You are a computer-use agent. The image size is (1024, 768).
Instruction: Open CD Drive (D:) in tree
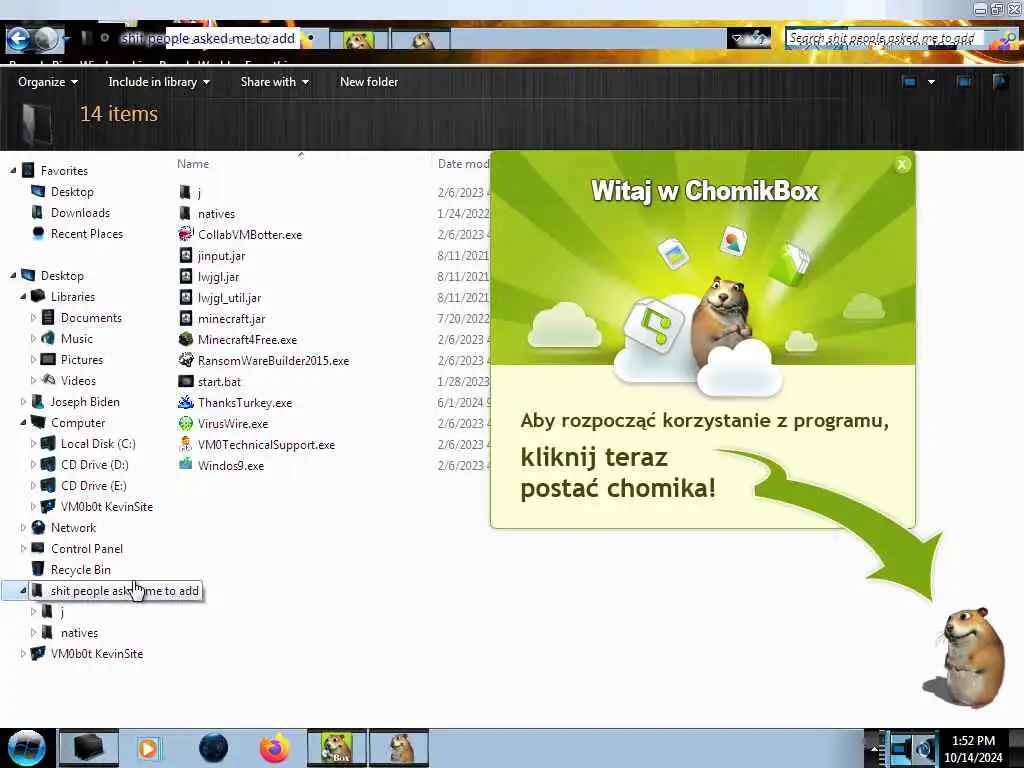[x=95, y=464]
